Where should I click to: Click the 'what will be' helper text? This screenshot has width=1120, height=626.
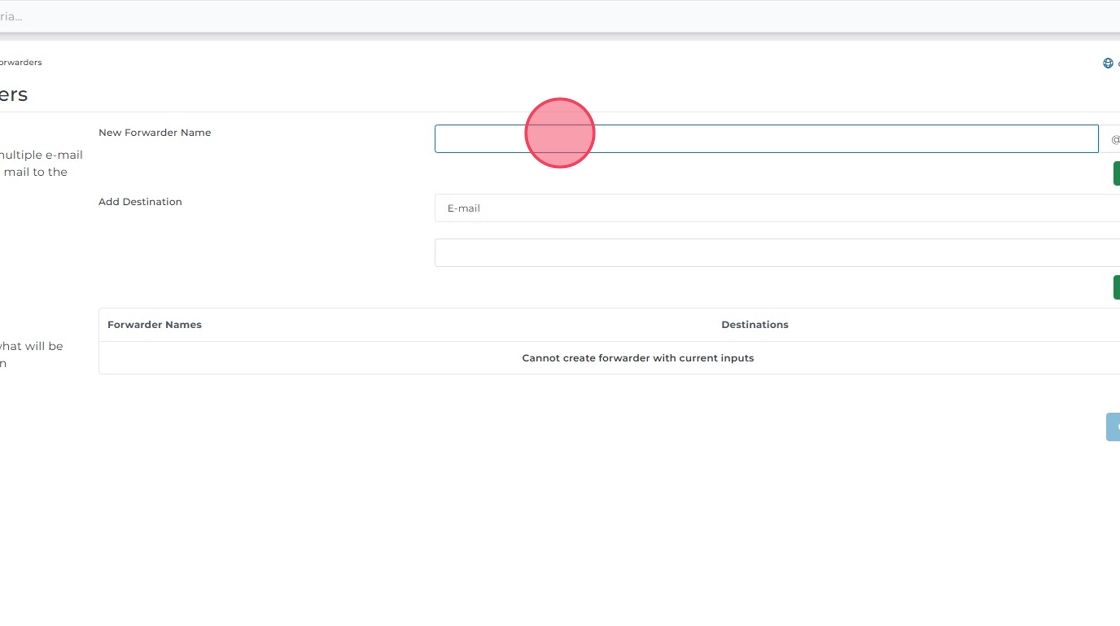click(31, 346)
